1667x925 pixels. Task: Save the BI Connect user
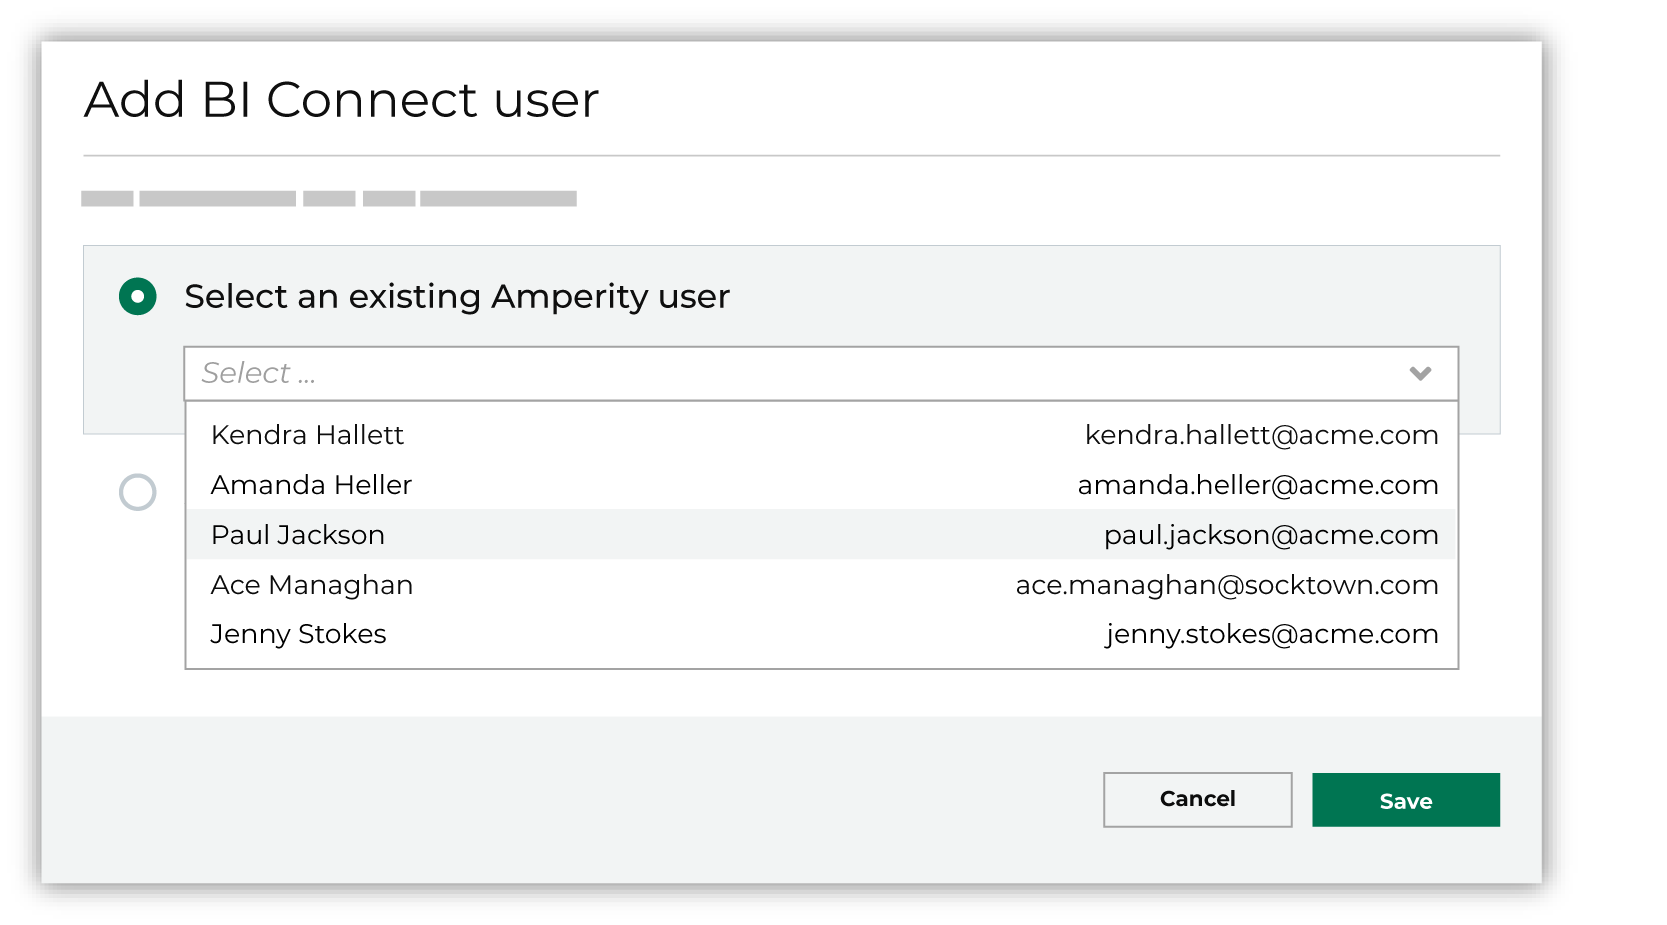(x=1406, y=800)
